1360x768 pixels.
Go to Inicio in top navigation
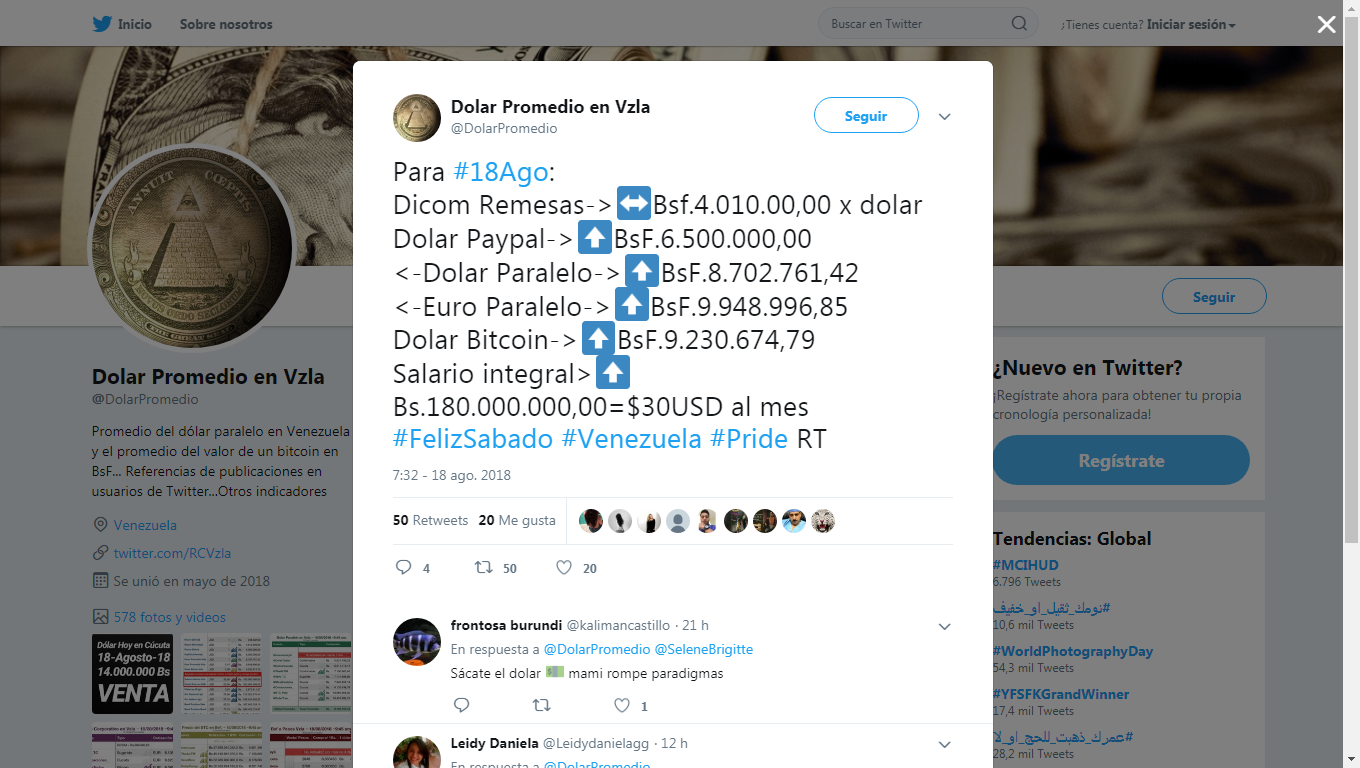pyautogui.click(x=135, y=24)
